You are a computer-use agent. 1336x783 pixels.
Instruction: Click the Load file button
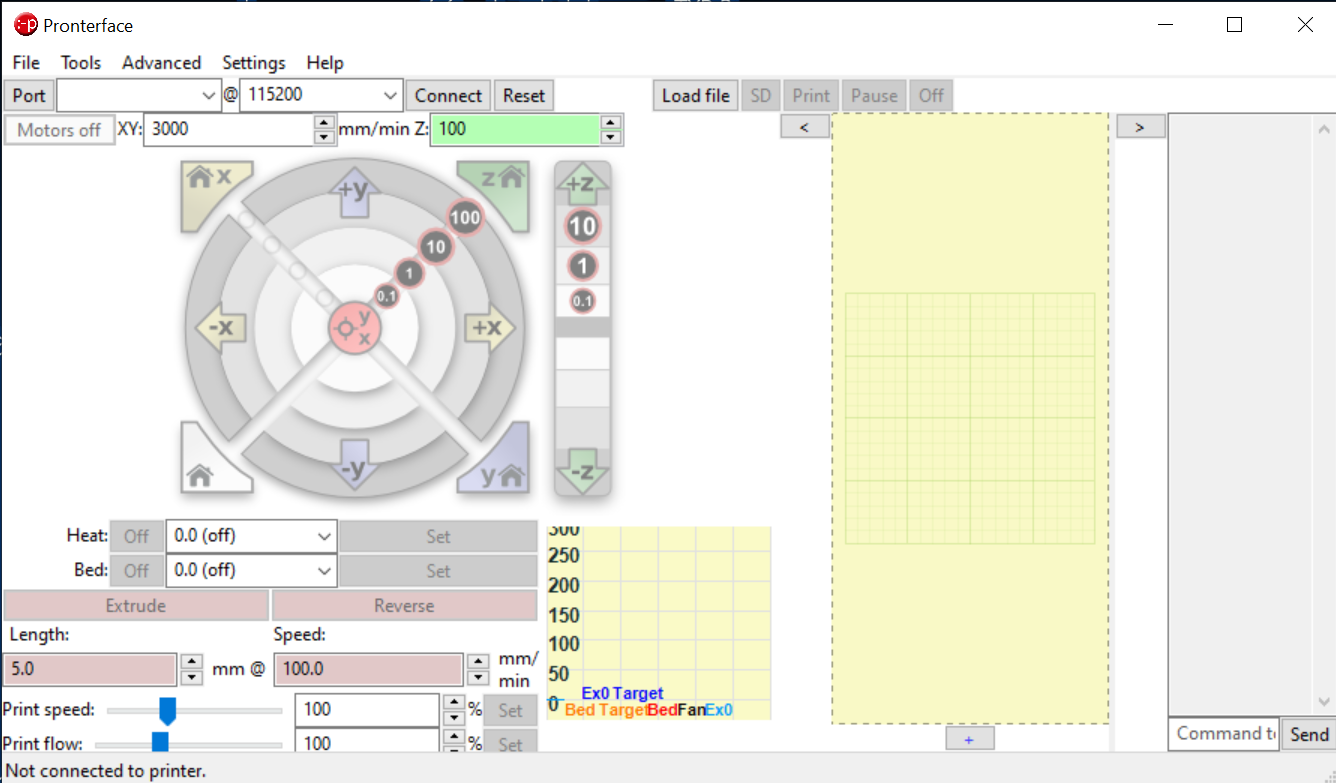pyautogui.click(x=695, y=96)
